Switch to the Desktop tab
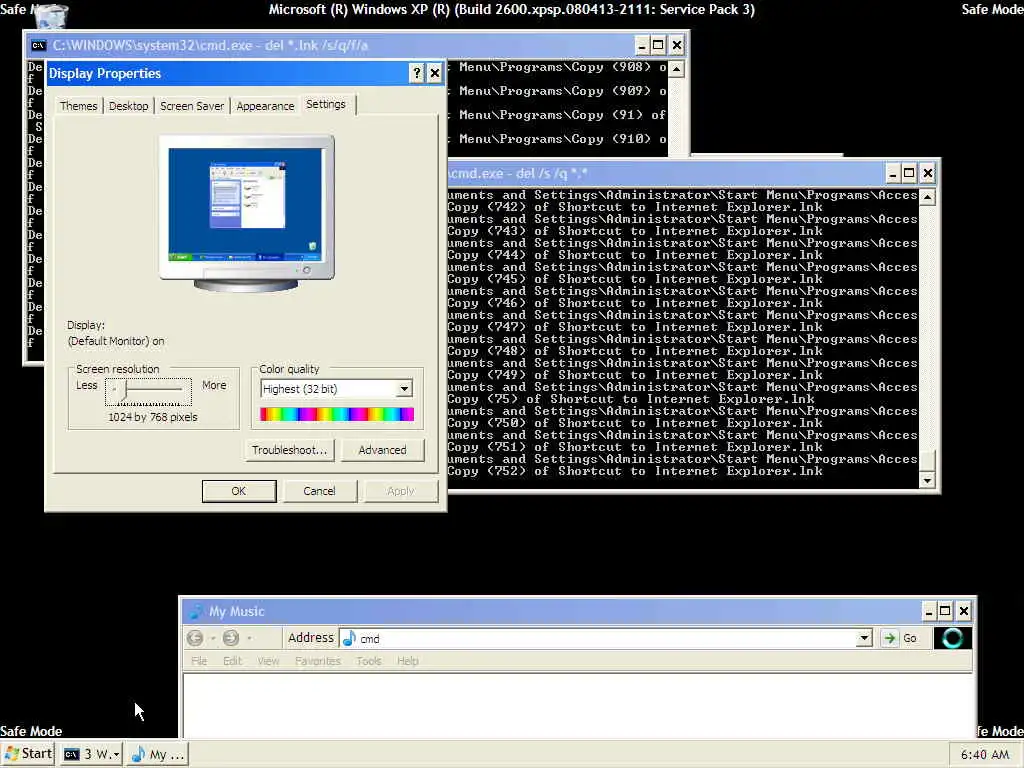The image size is (1024, 768). tap(128, 106)
